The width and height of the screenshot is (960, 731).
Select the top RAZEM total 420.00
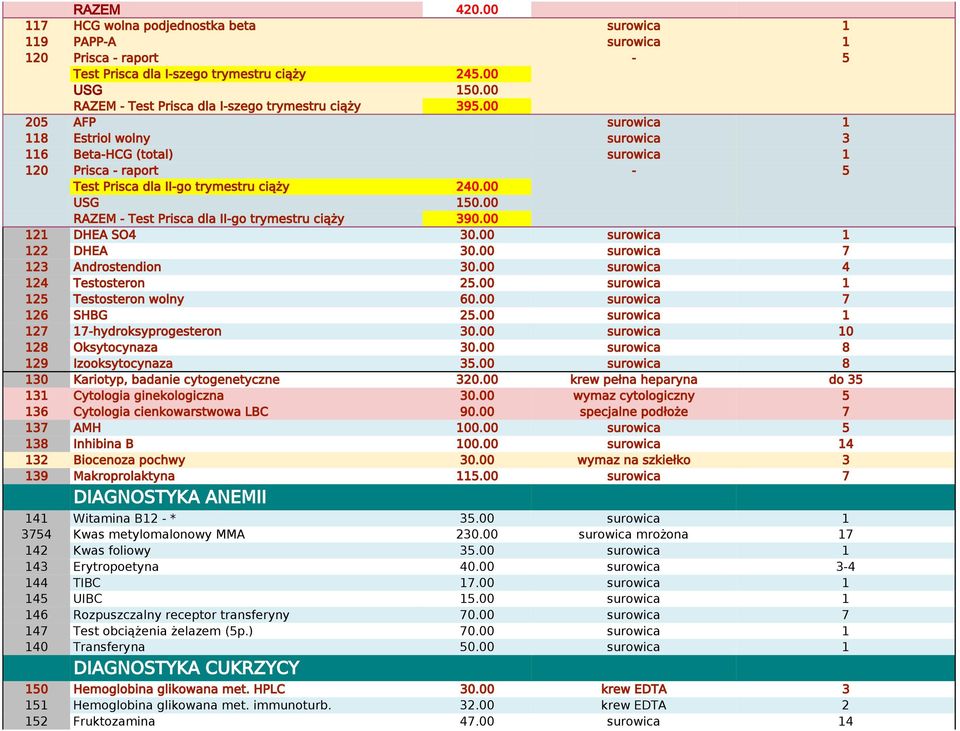point(477,9)
